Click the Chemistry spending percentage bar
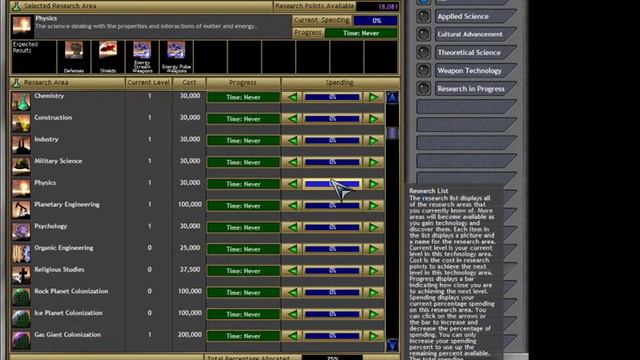640x360 pixels. click(332, 97)
